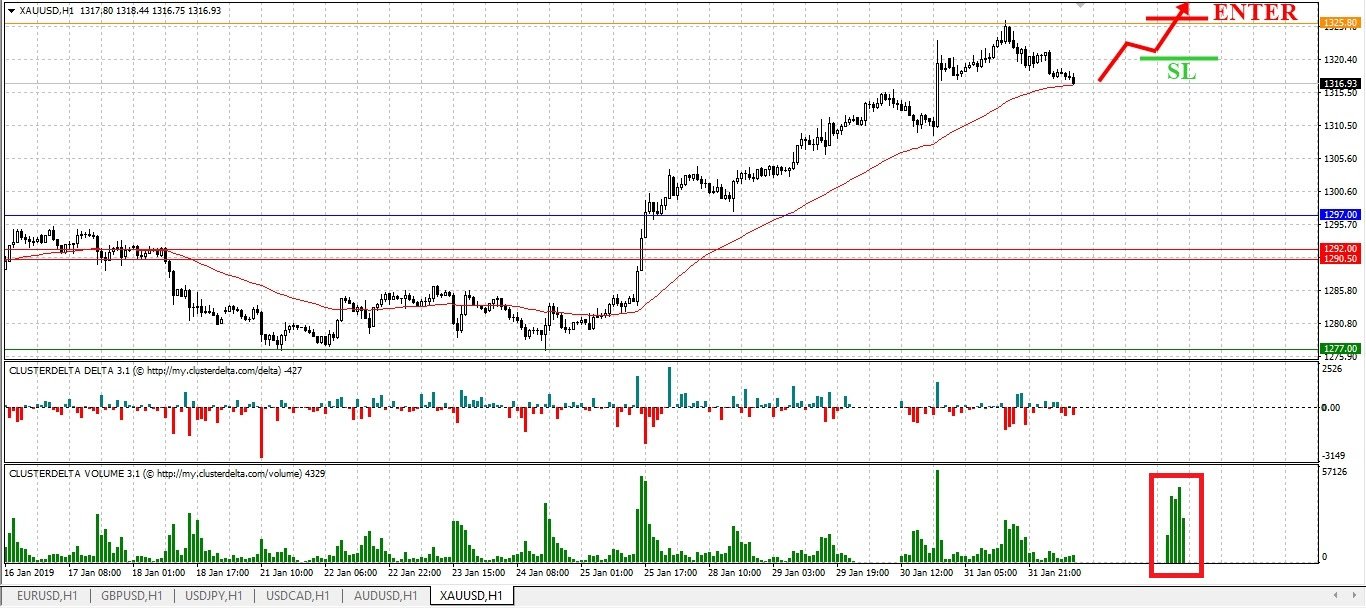Click the red rectangle around volume bars
The height and width of the screenshot is (608, 1366).
pyautogui.click(x=1176, y=525)
